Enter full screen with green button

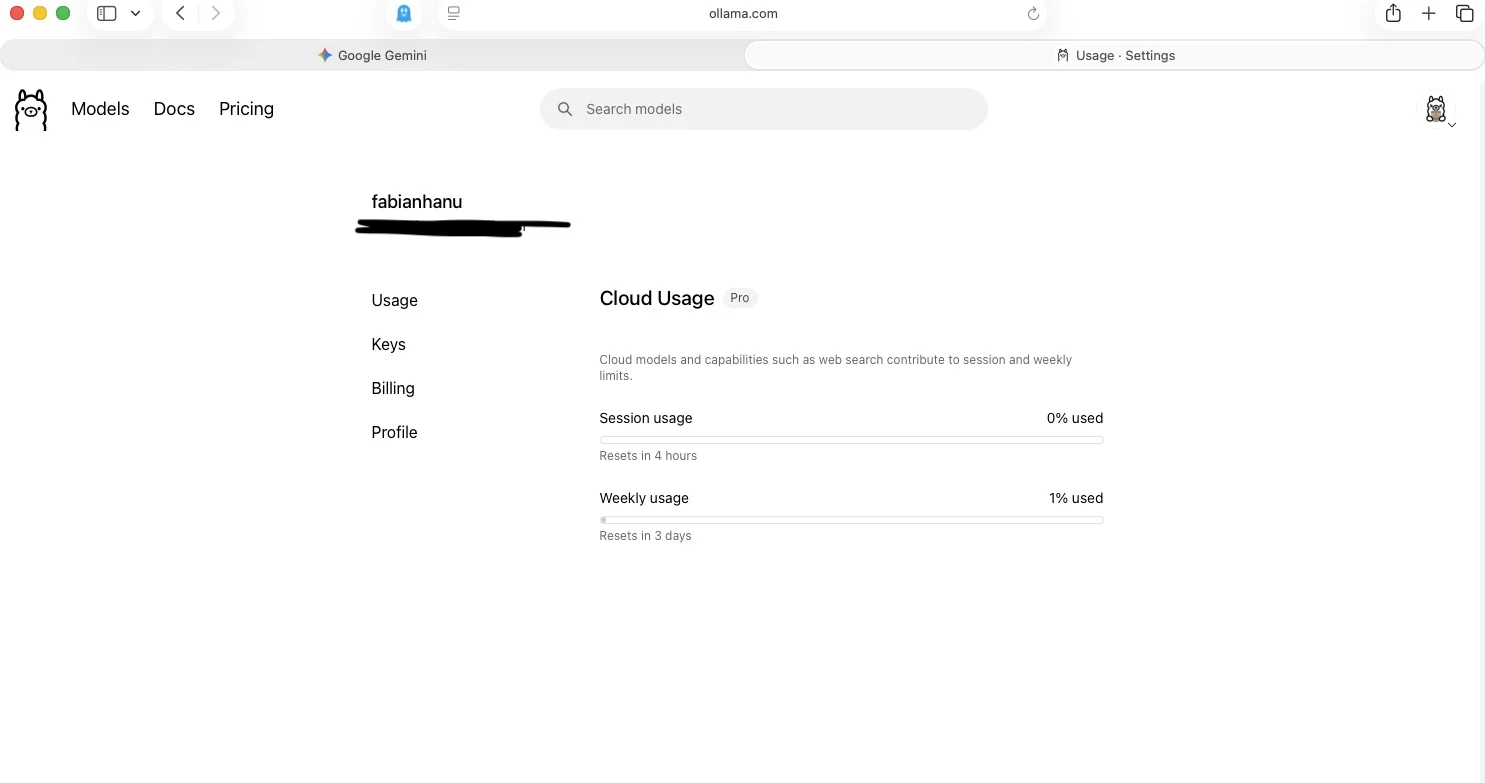click(63, 13)
